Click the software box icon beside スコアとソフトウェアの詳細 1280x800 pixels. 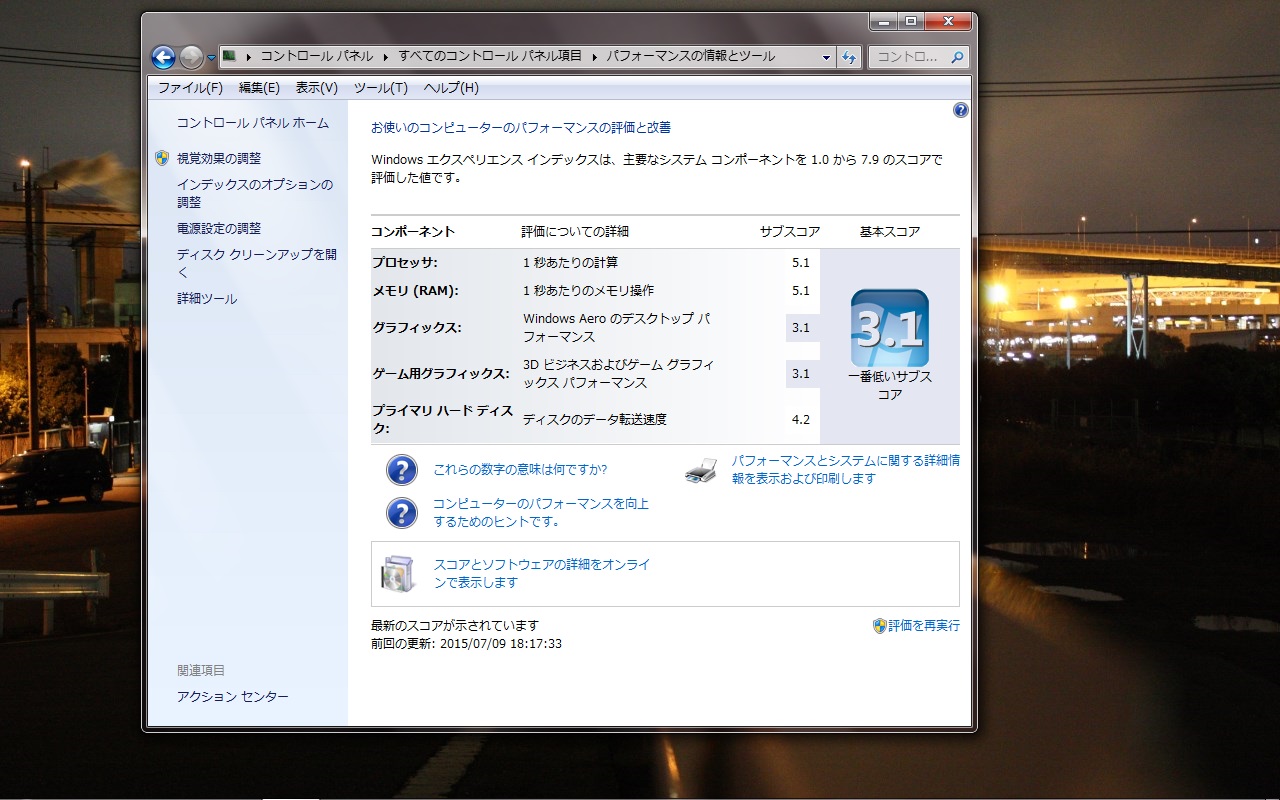click(x=397, y=573)
